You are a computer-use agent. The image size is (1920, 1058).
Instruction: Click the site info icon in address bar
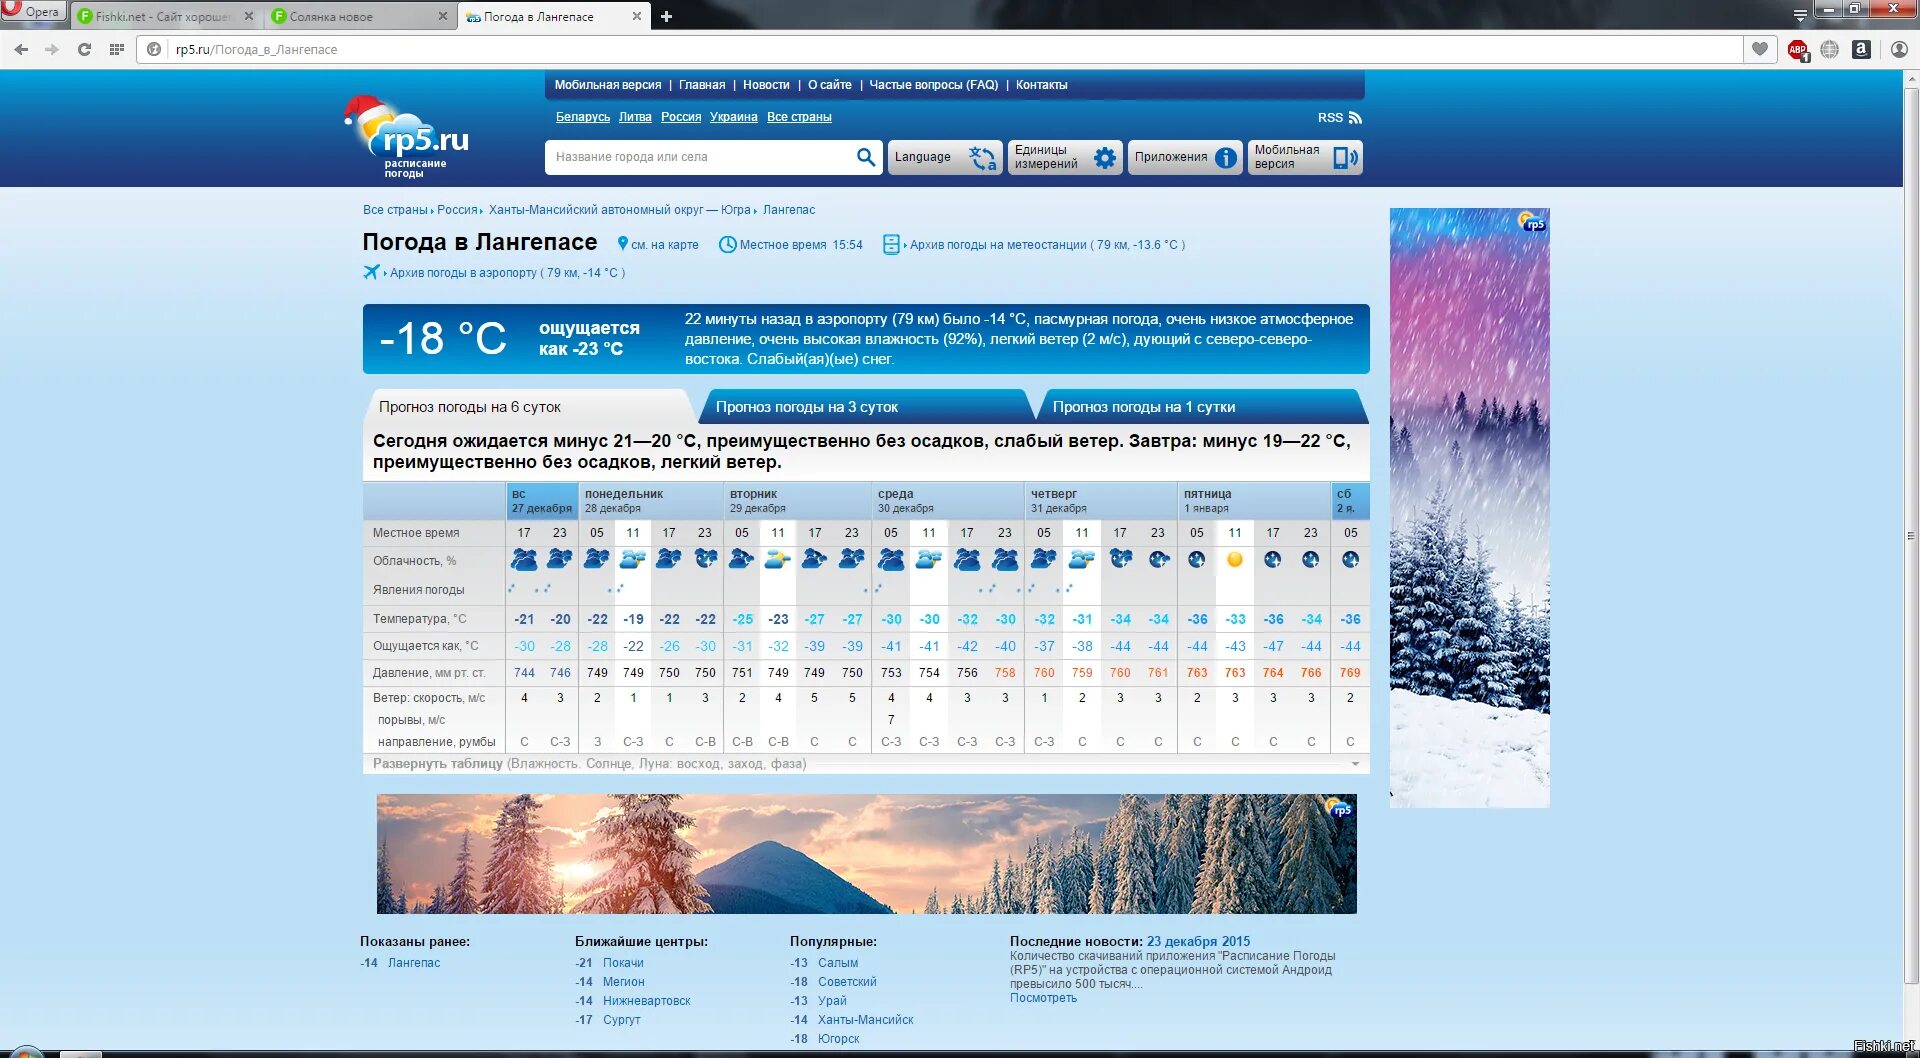click(154, 49)
